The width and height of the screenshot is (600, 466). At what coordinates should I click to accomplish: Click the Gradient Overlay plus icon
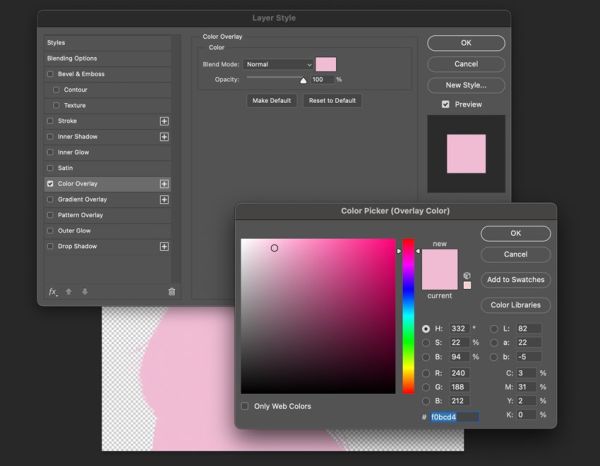[x=164, y=200]
